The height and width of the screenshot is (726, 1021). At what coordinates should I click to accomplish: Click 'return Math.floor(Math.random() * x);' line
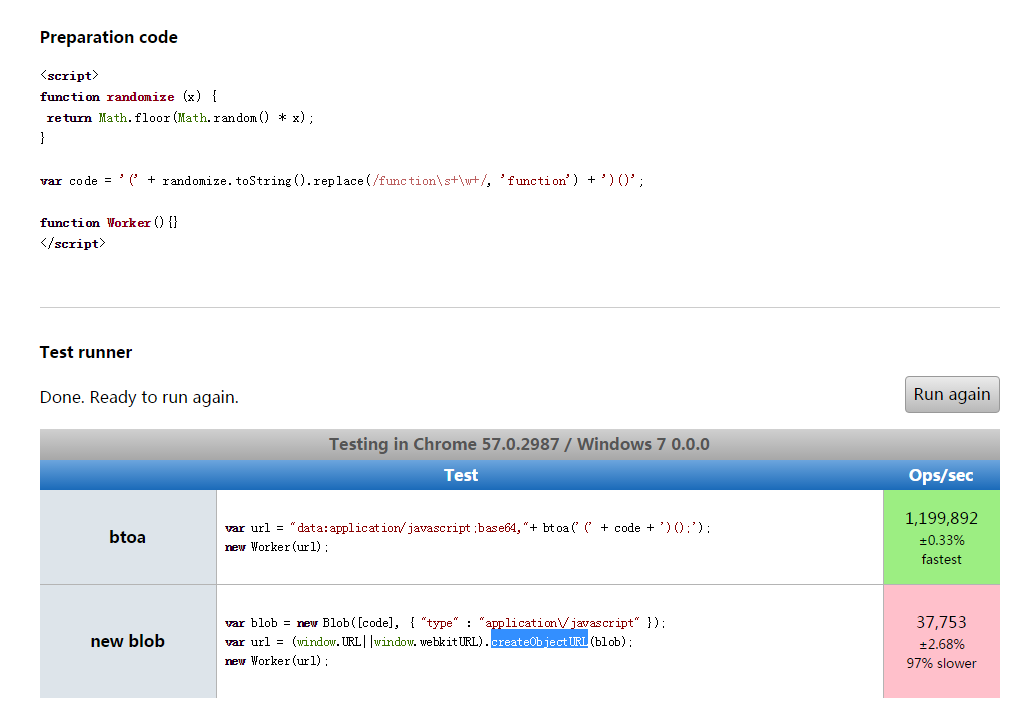coord(180,118)
